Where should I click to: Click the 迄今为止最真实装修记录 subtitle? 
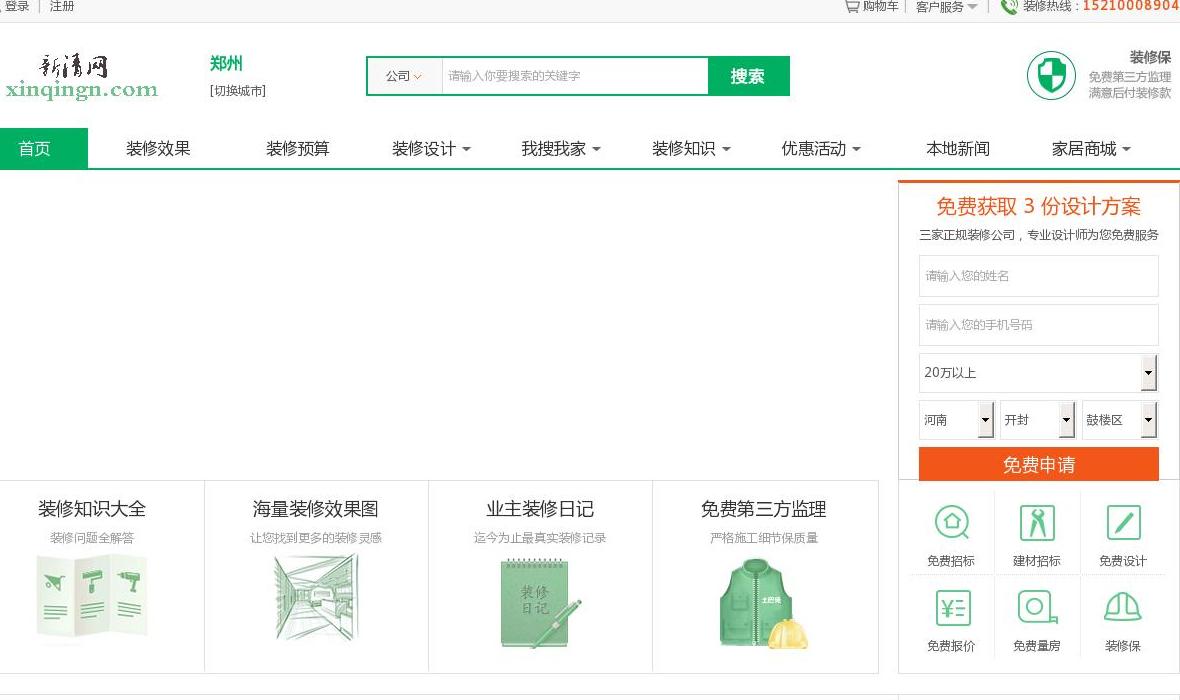[x=540, y=538]
